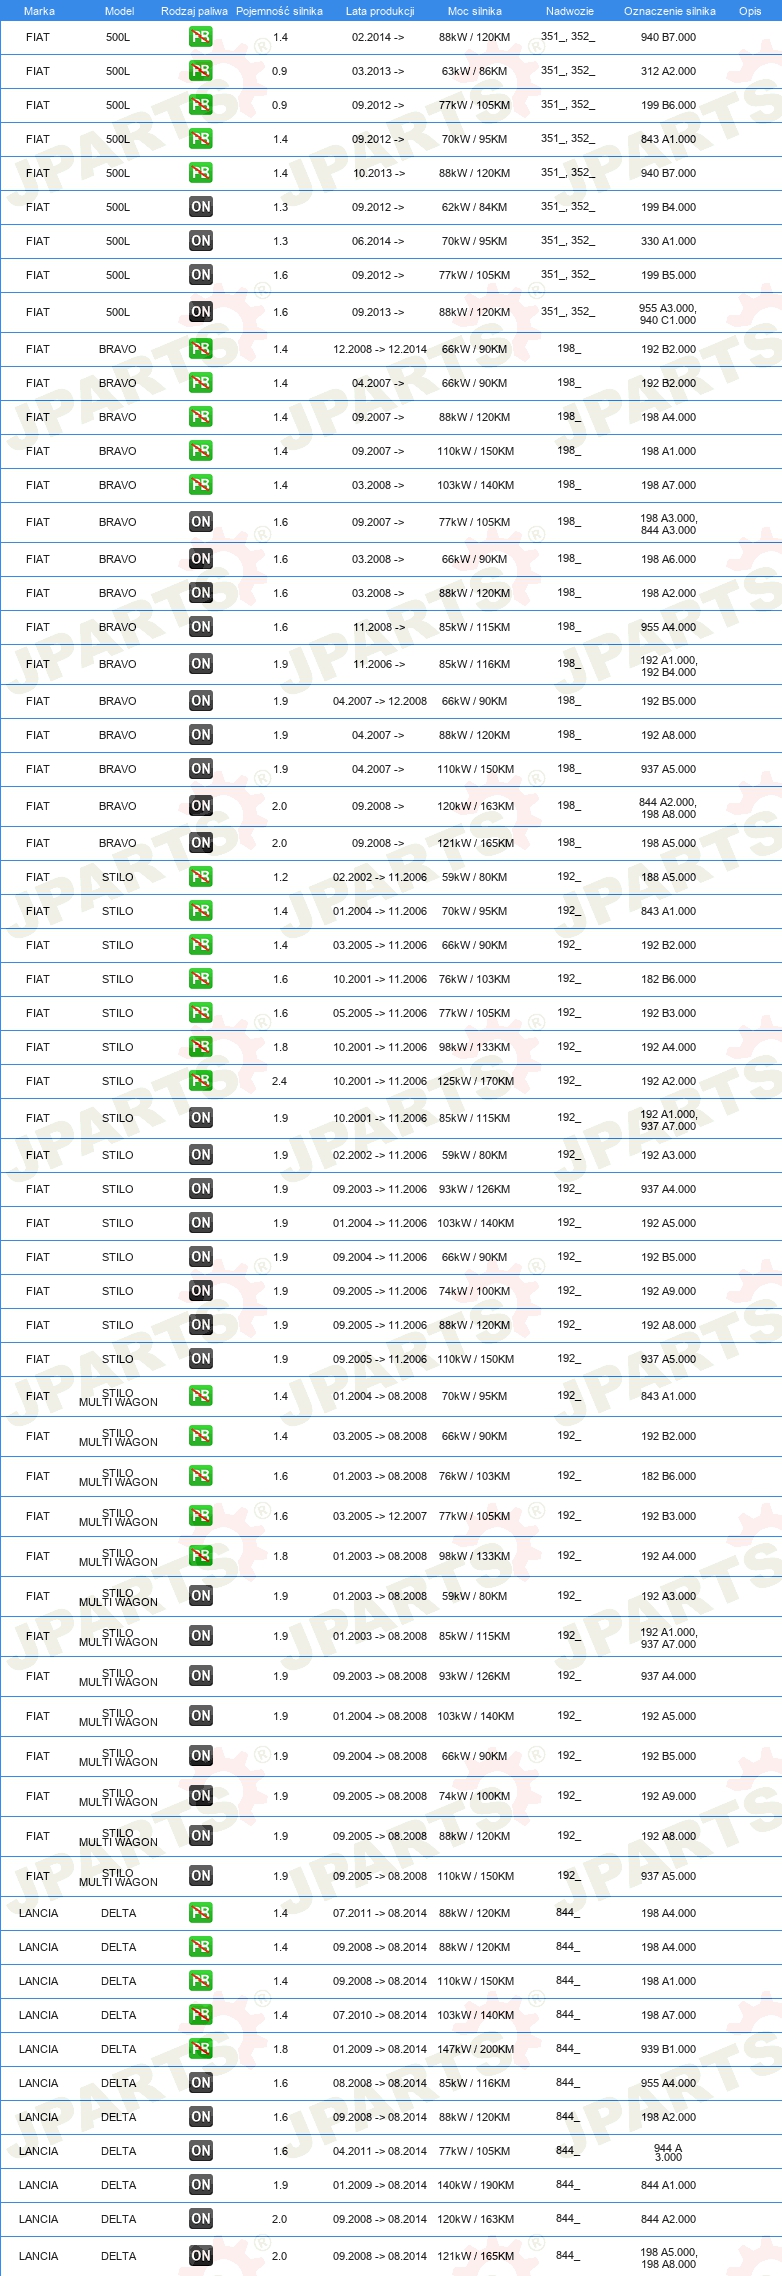Viewport: 782px width, 2276px height.
Task: Click diesel icon in Delta 198 A5.000, 198 A8.000 row
Action: [201, 2256]
